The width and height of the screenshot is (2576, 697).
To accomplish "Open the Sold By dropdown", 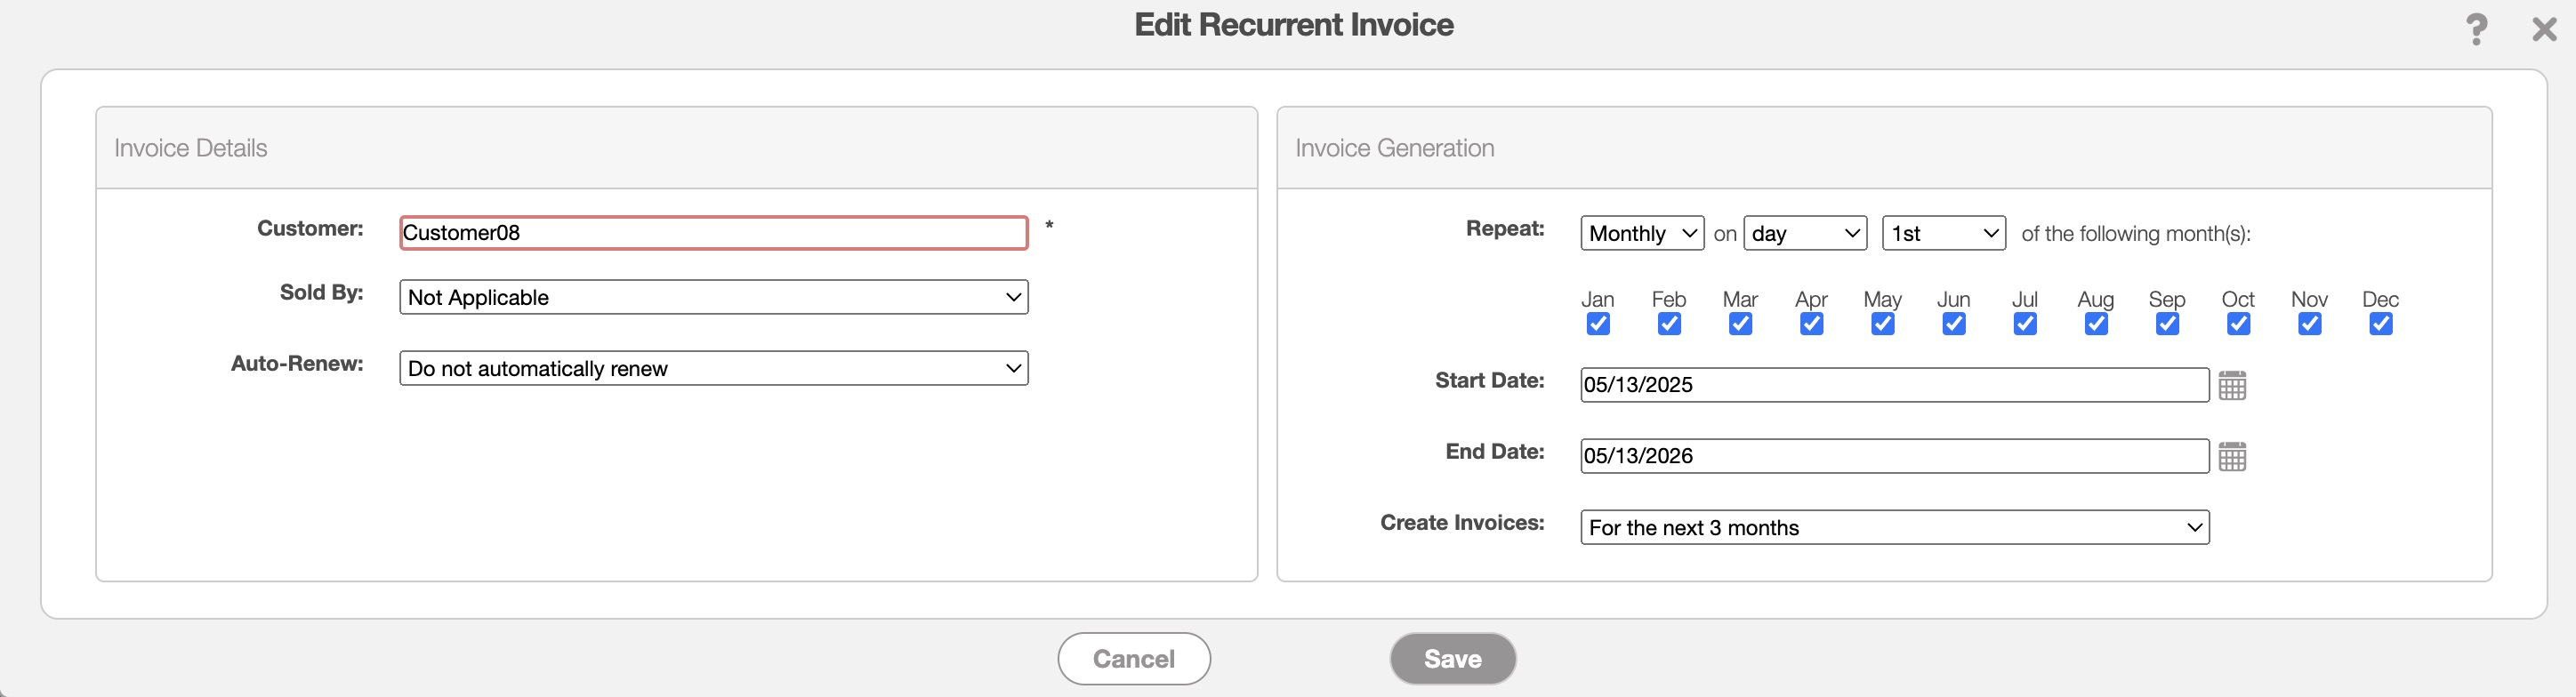I will (x=713, y=297).
